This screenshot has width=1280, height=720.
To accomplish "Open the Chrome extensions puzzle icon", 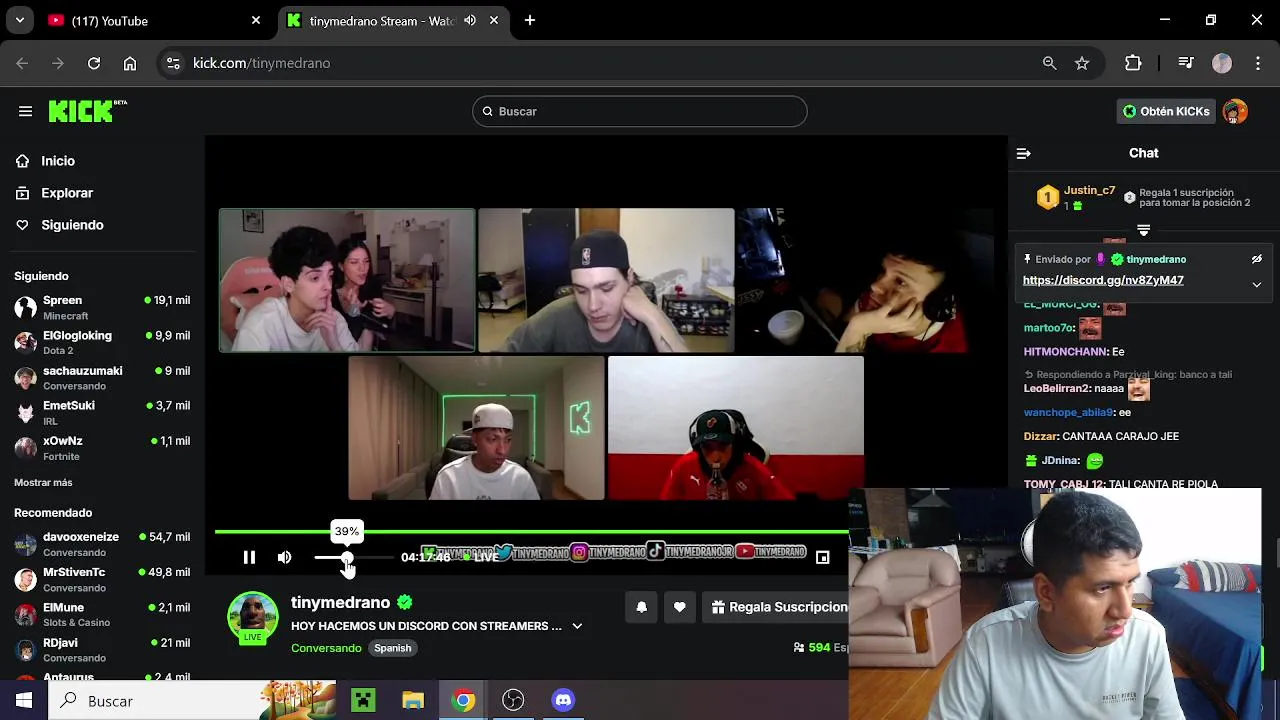I will pos(1133,63).
